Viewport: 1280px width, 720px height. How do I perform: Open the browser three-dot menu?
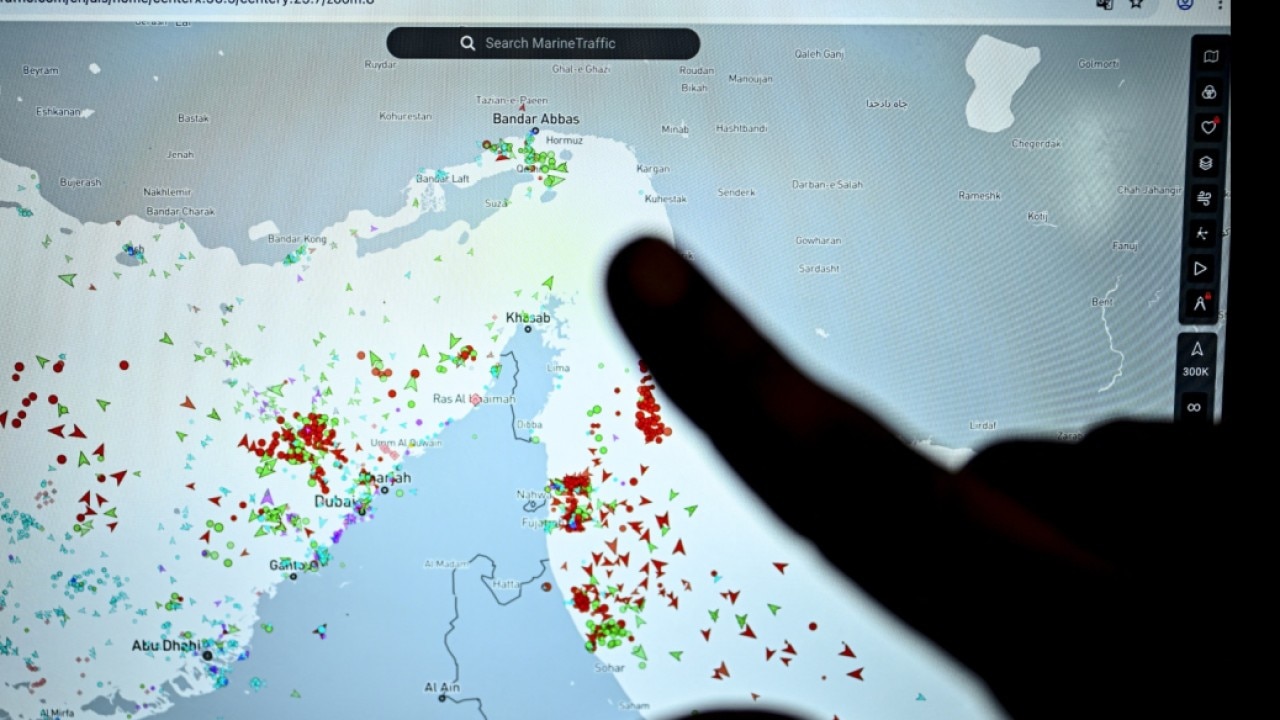(x=1220, y=4)
